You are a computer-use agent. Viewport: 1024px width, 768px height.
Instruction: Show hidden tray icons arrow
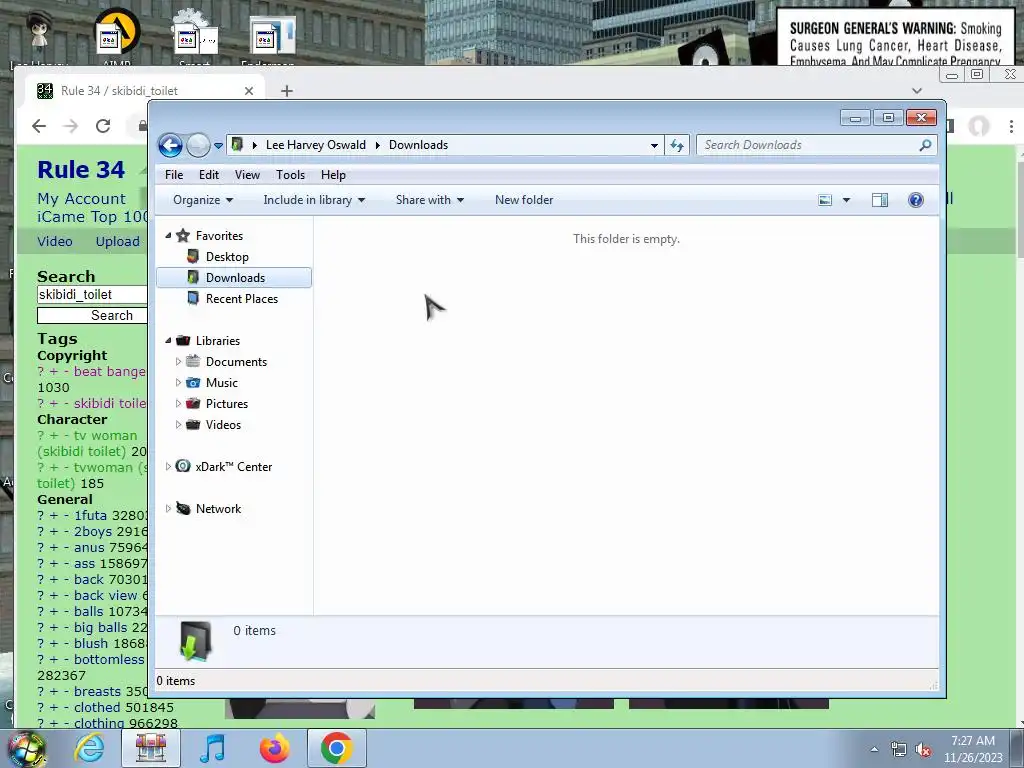874,750
